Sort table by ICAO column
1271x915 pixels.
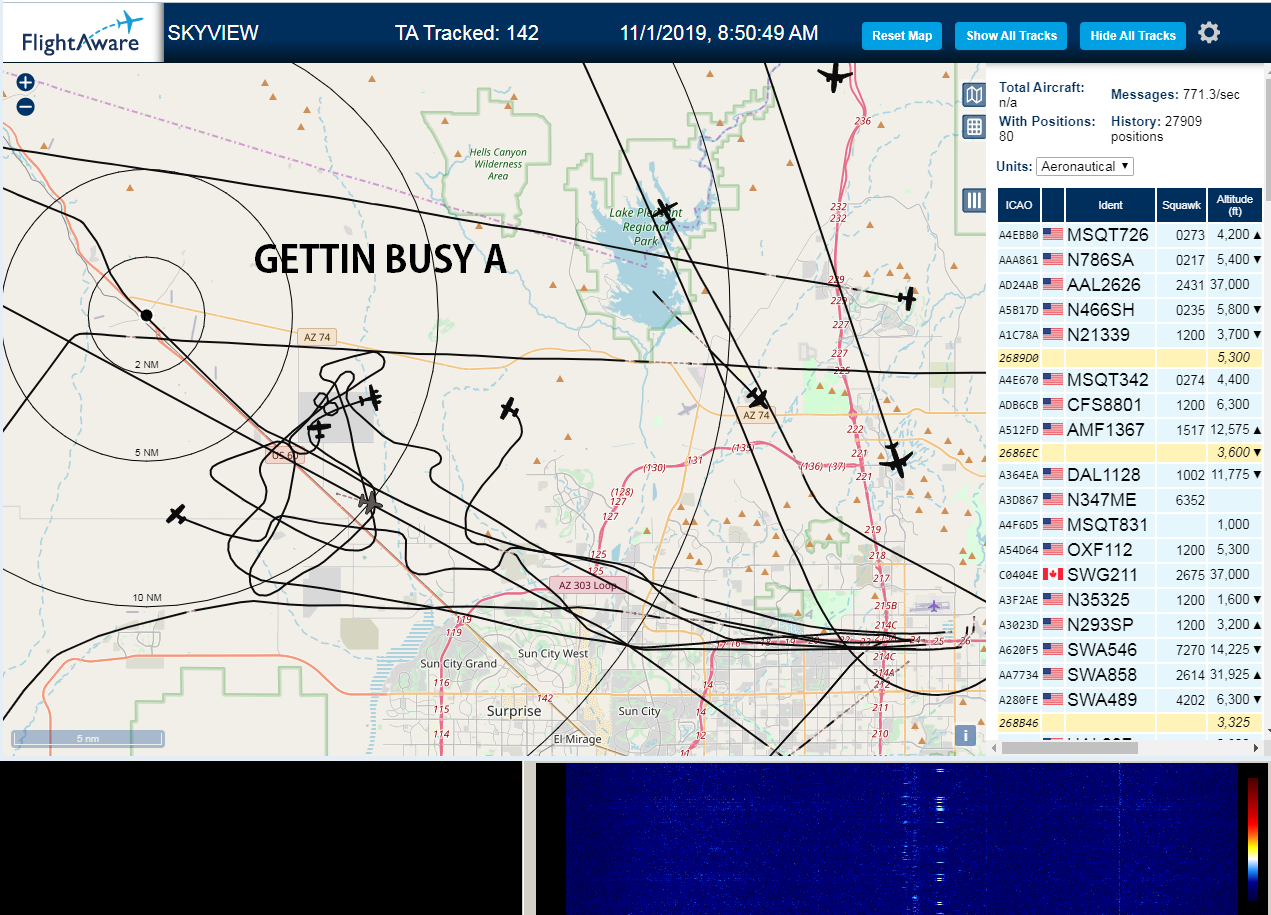click(1019, 205)
